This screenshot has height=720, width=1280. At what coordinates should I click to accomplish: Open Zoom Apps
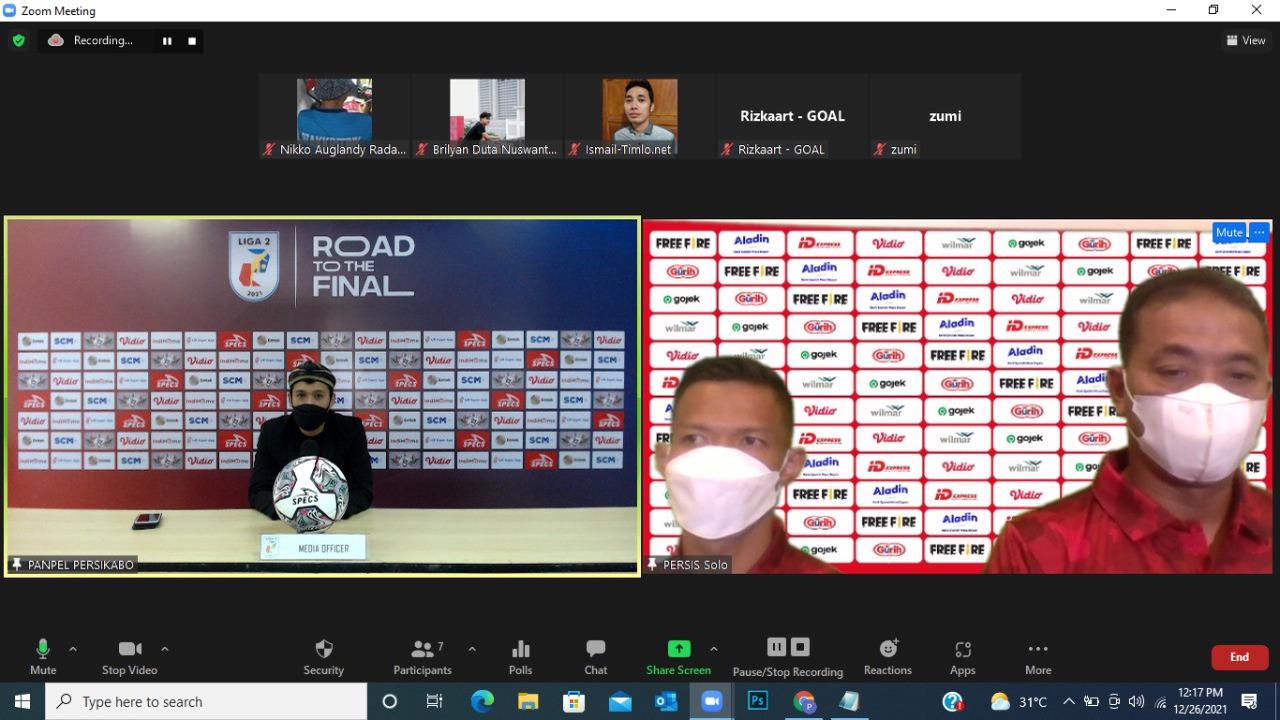(x=961, y=655)
